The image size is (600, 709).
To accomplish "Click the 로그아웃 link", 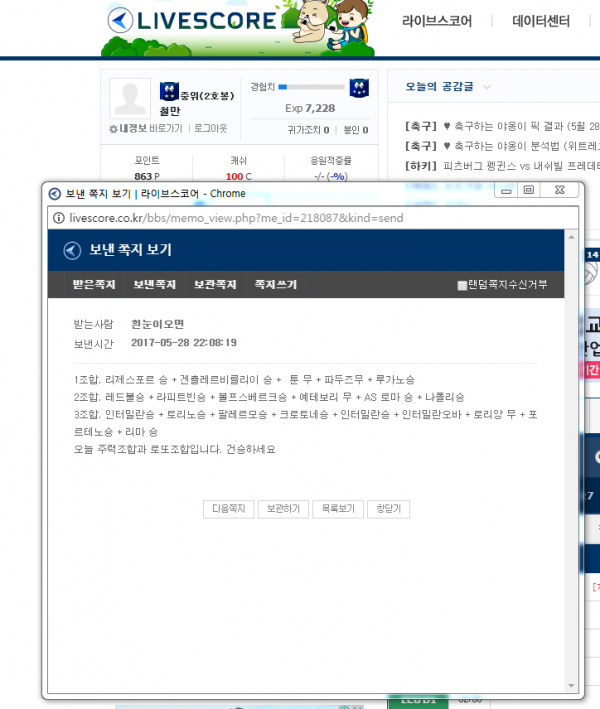I will coord(211,129).
